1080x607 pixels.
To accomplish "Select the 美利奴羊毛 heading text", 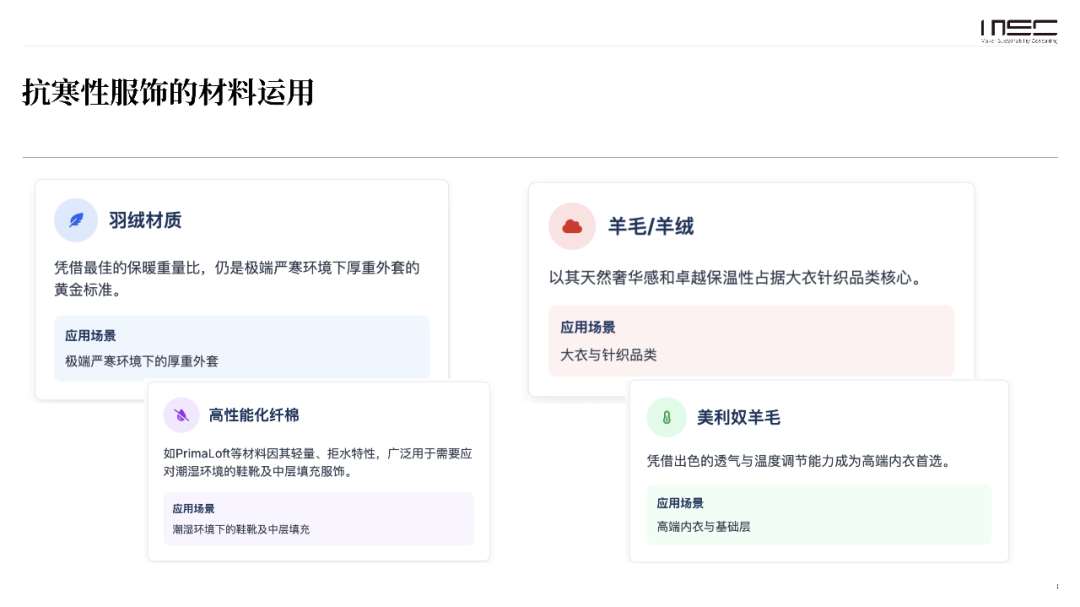I will [738, 418].
